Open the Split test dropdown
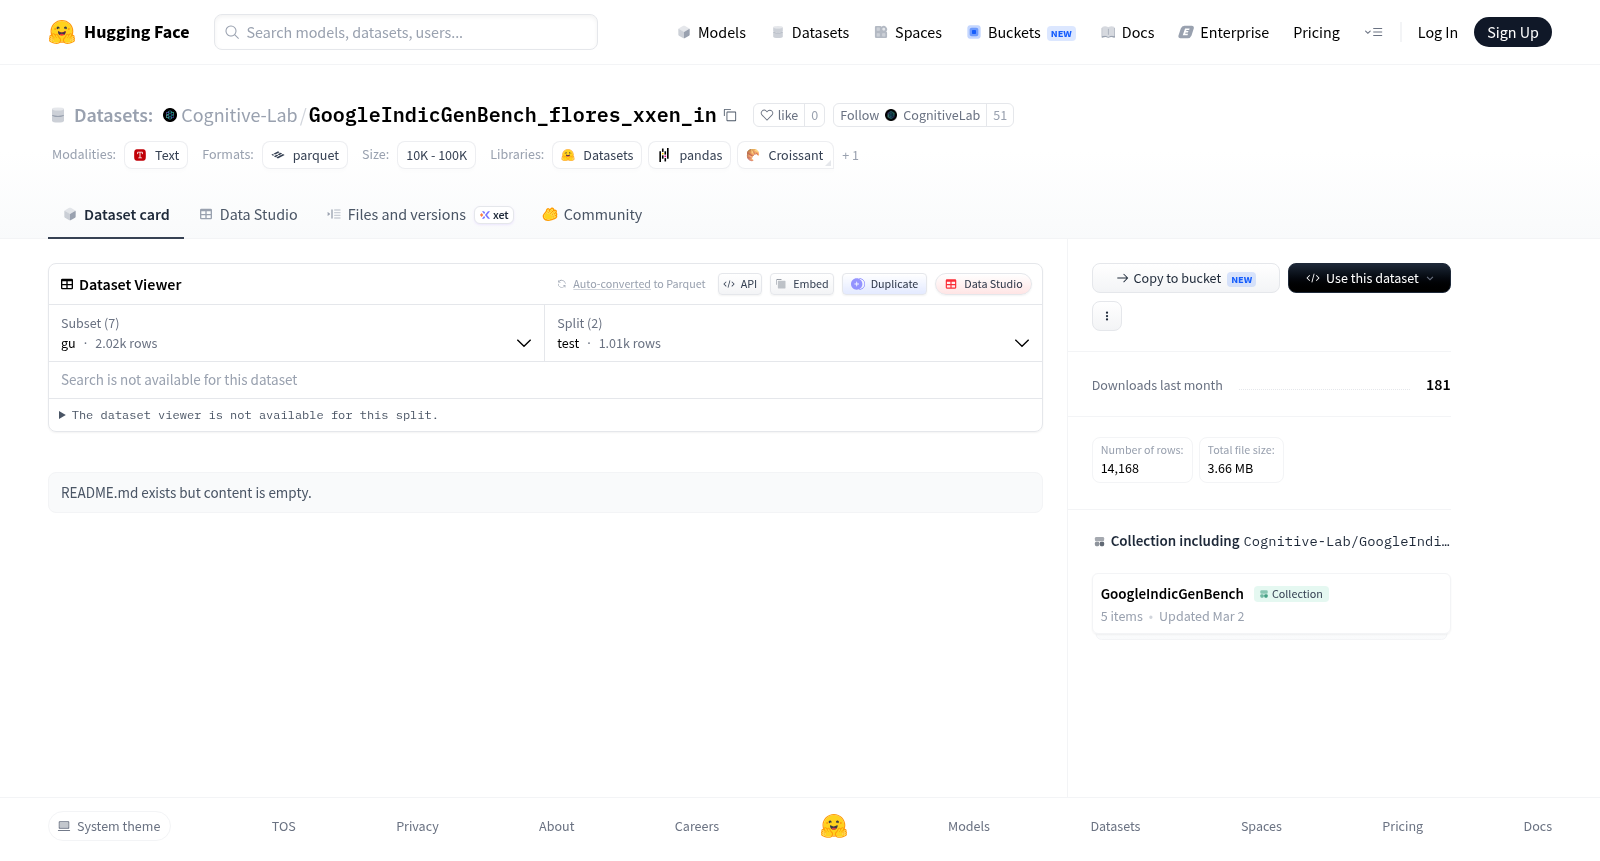 pos(793,333)
